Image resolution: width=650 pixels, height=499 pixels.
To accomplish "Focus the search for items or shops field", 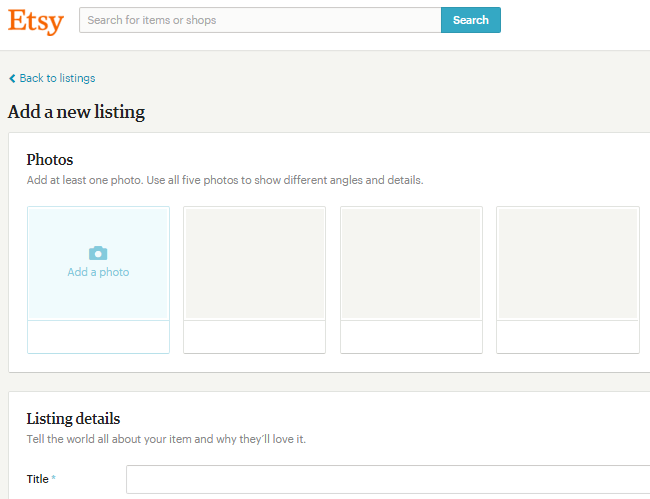I will pyautogui.click(x=260, y=20).
